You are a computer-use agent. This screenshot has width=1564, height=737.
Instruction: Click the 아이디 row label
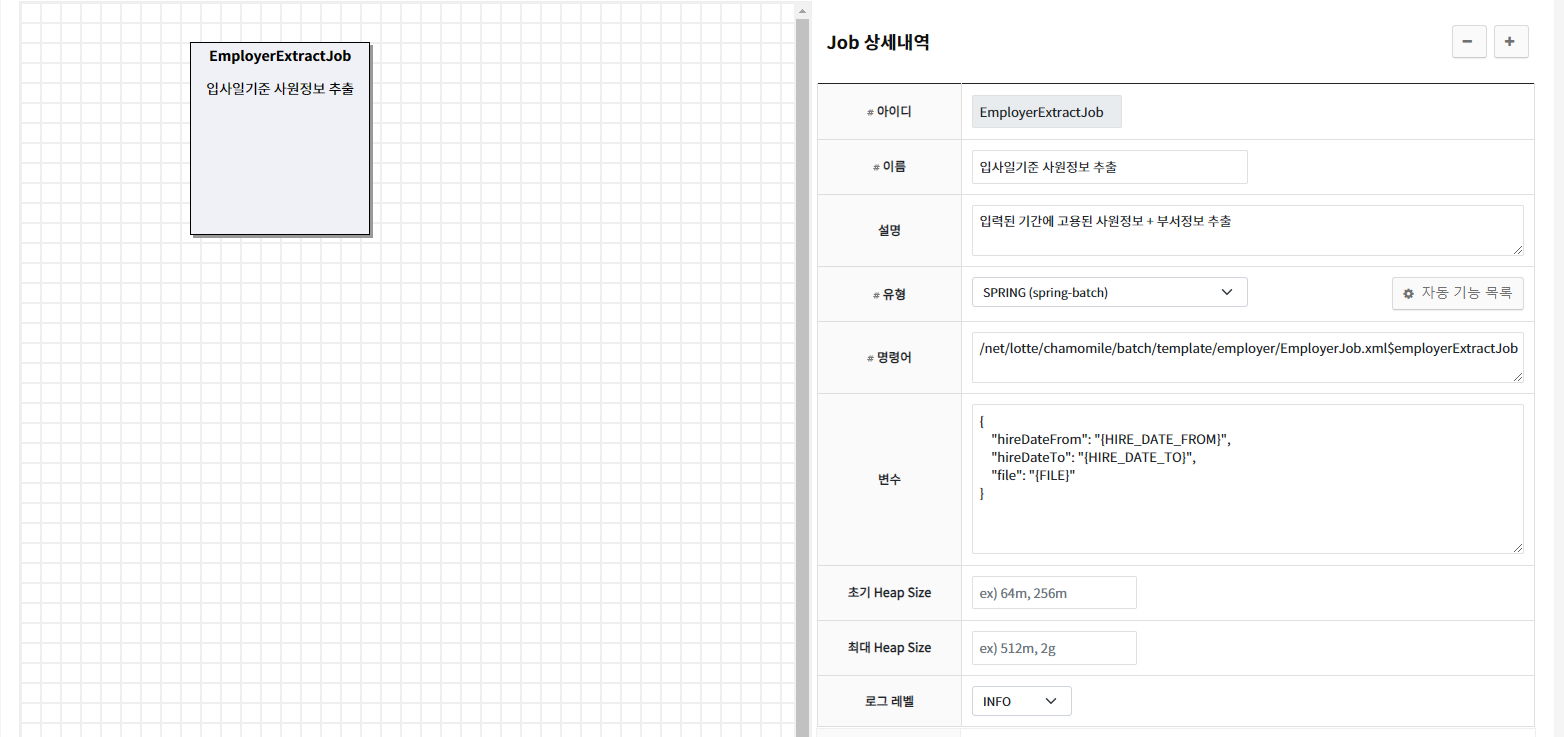[889, 112]
